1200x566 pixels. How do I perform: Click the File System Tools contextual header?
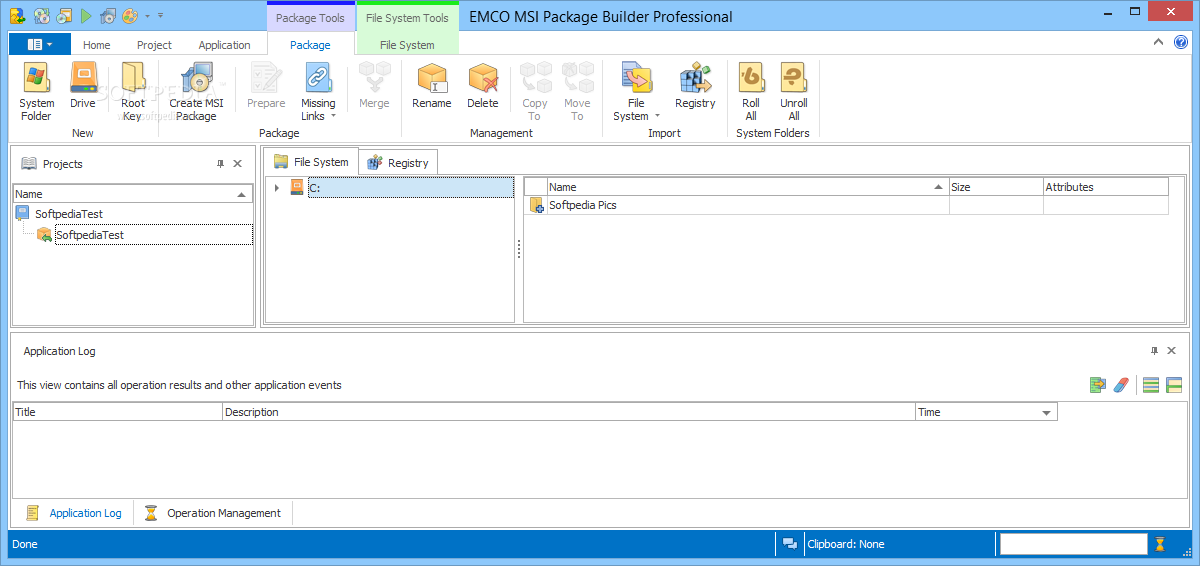pyautogui.click(x=407, y=18)
